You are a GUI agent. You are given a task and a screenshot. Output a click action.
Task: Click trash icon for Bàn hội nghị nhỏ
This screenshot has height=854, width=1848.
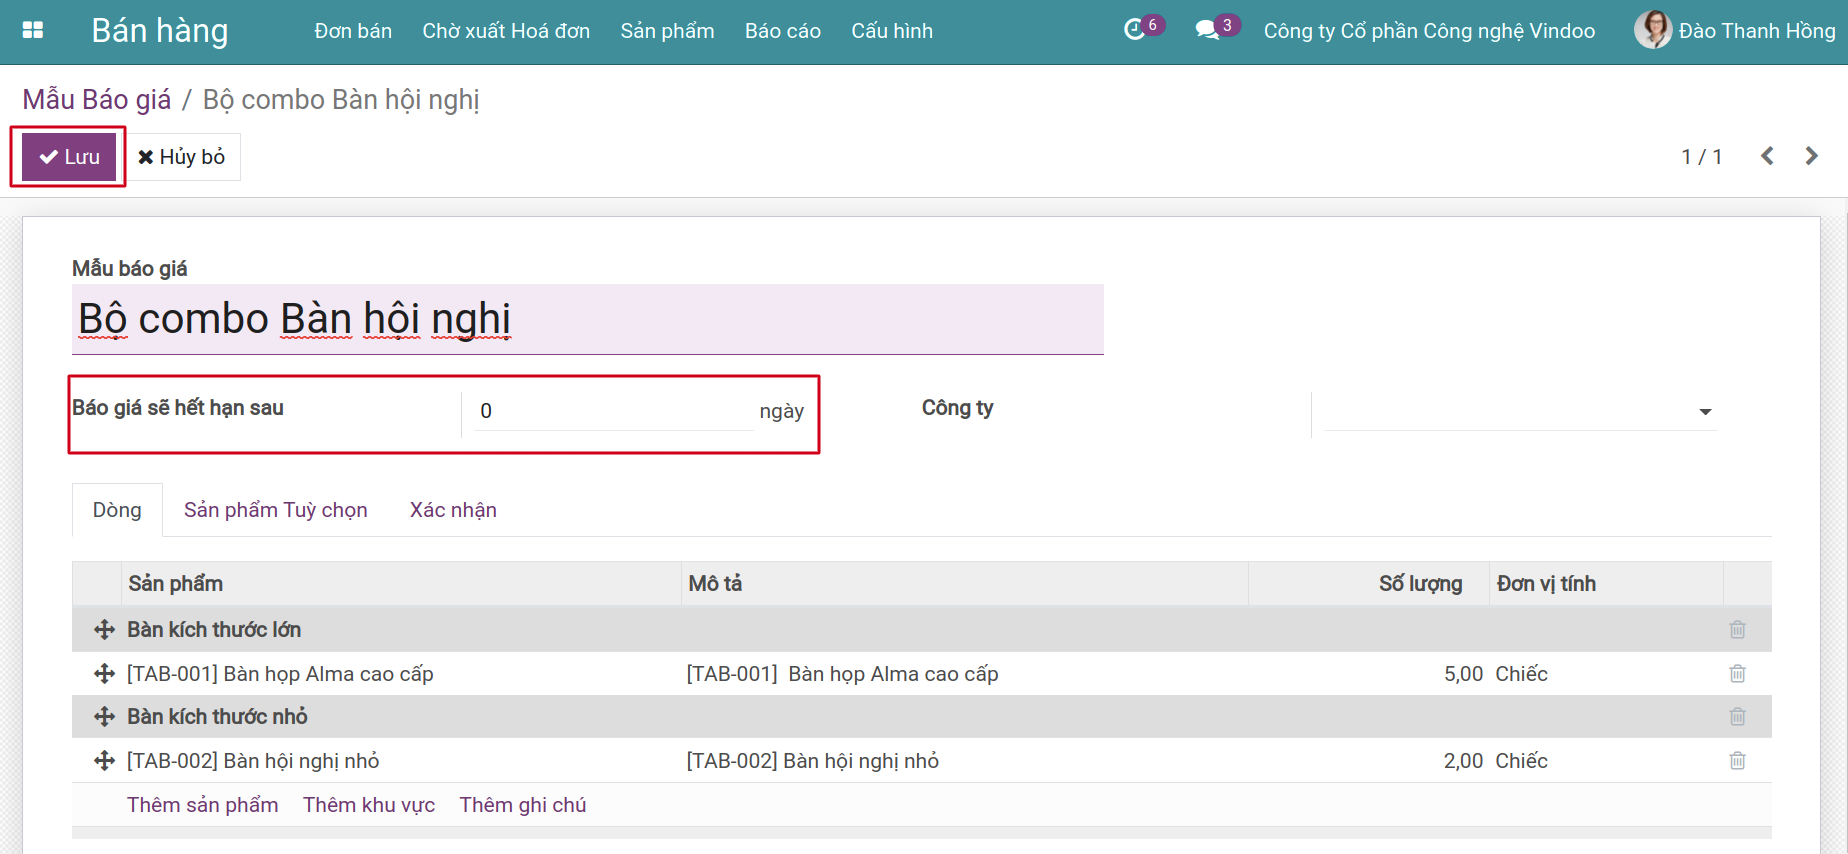click(1737, 761)
